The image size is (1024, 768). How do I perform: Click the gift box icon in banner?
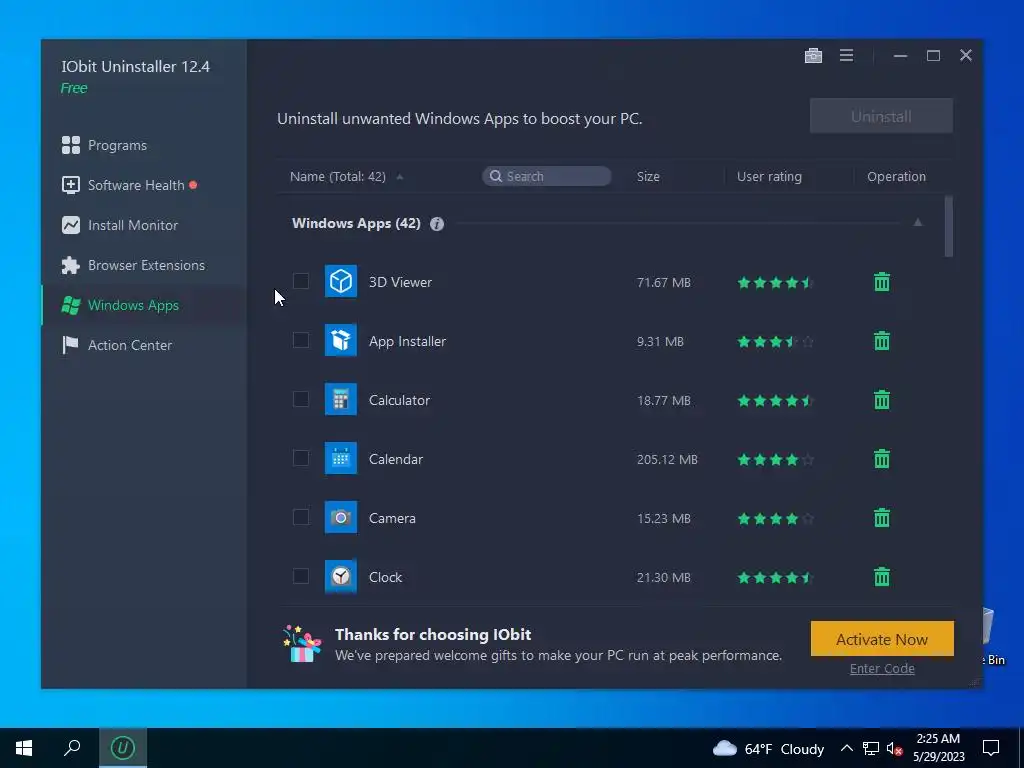302,644
